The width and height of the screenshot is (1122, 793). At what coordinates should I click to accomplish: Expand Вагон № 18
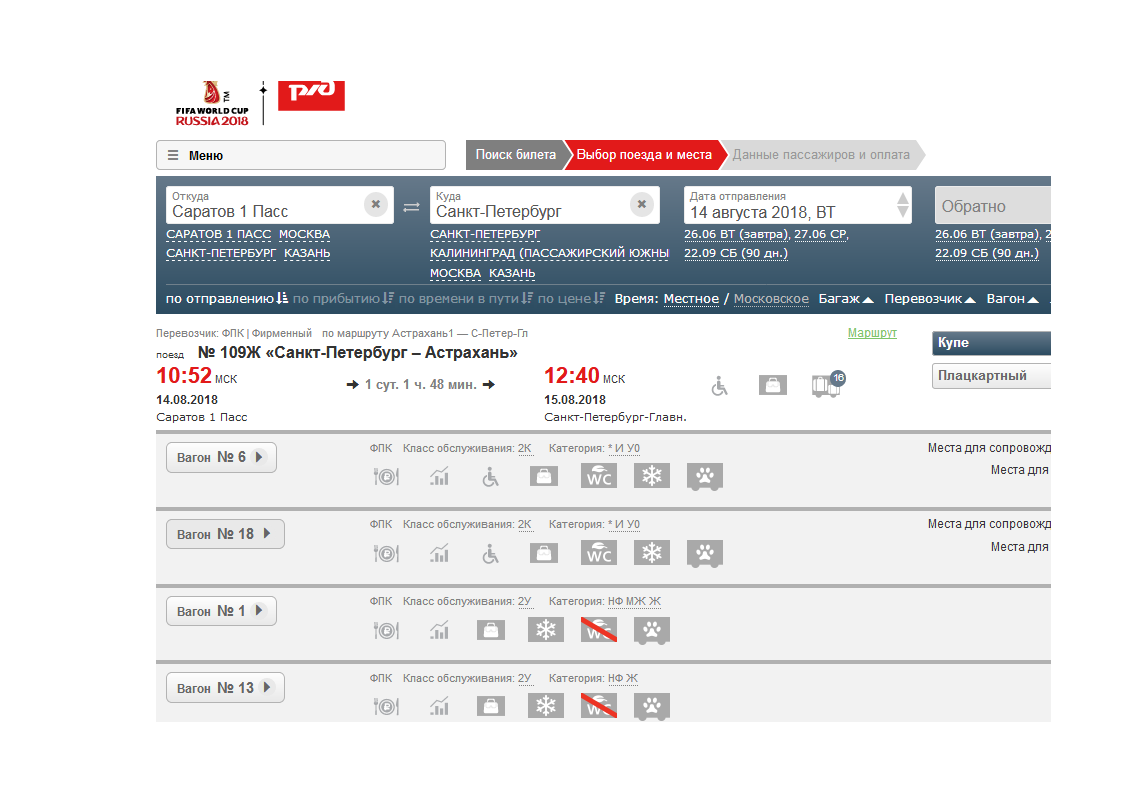[x=225, y=534]
